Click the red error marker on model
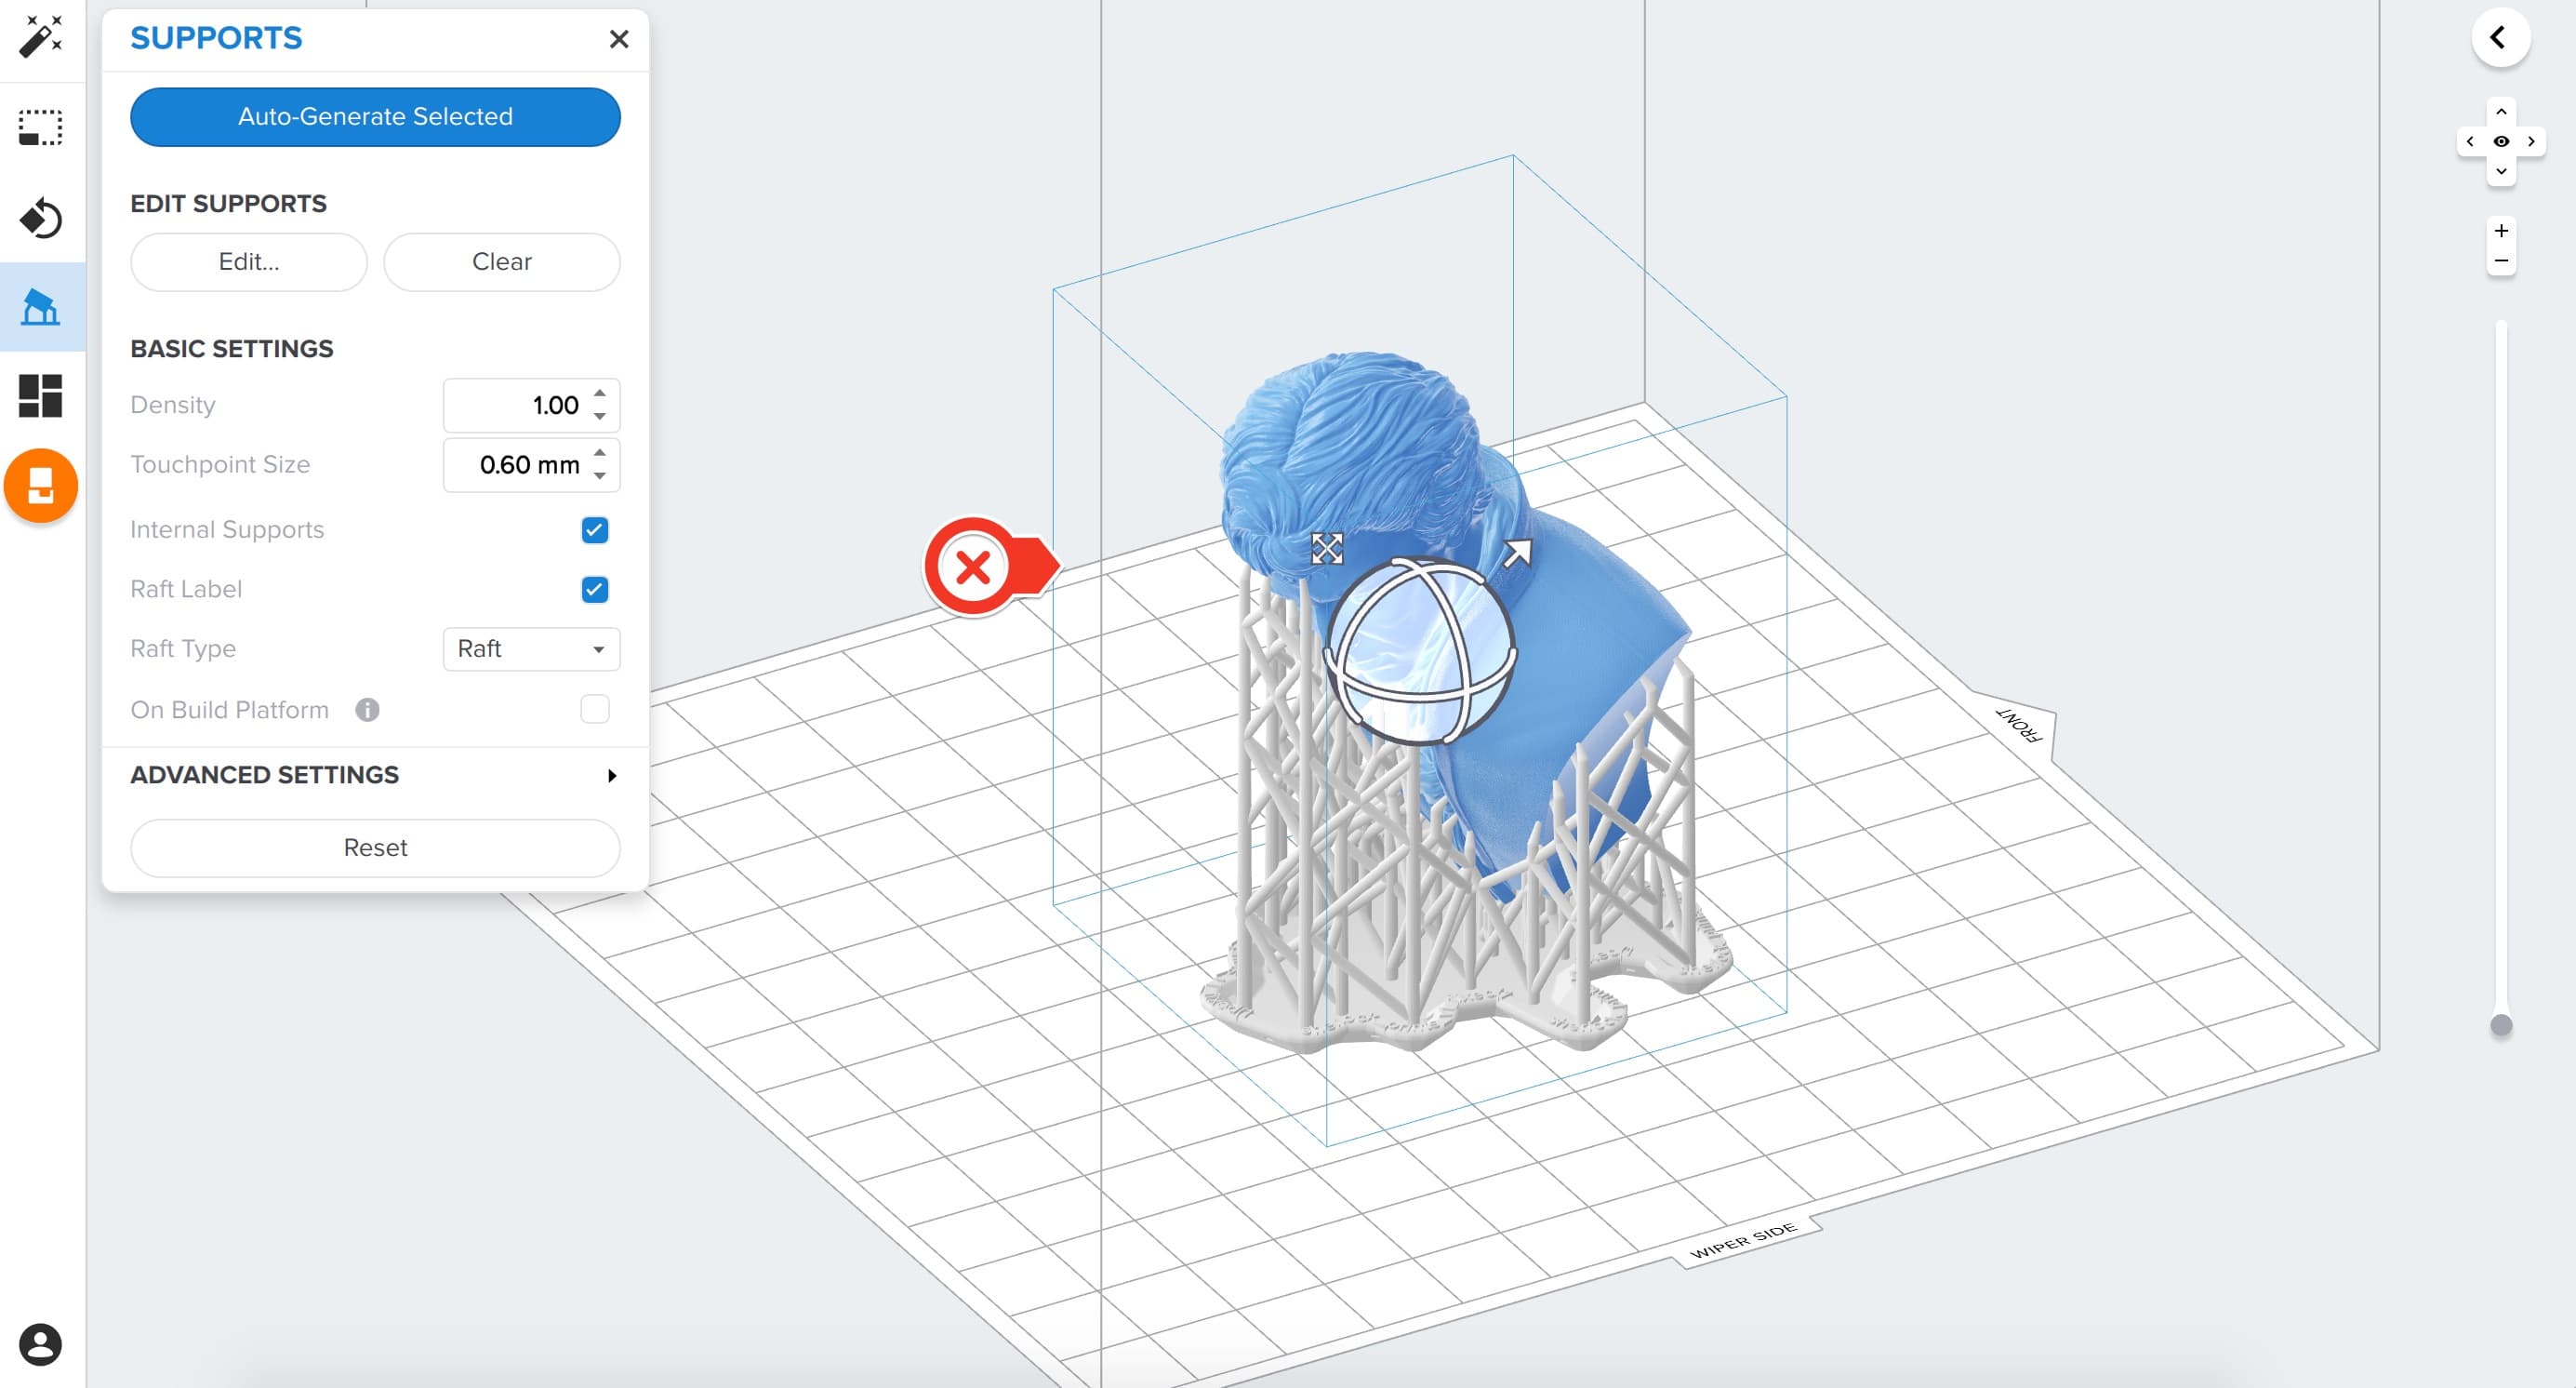This screenshot has width=2576, height=1388. pyautogui.click(x=972, y=567)
